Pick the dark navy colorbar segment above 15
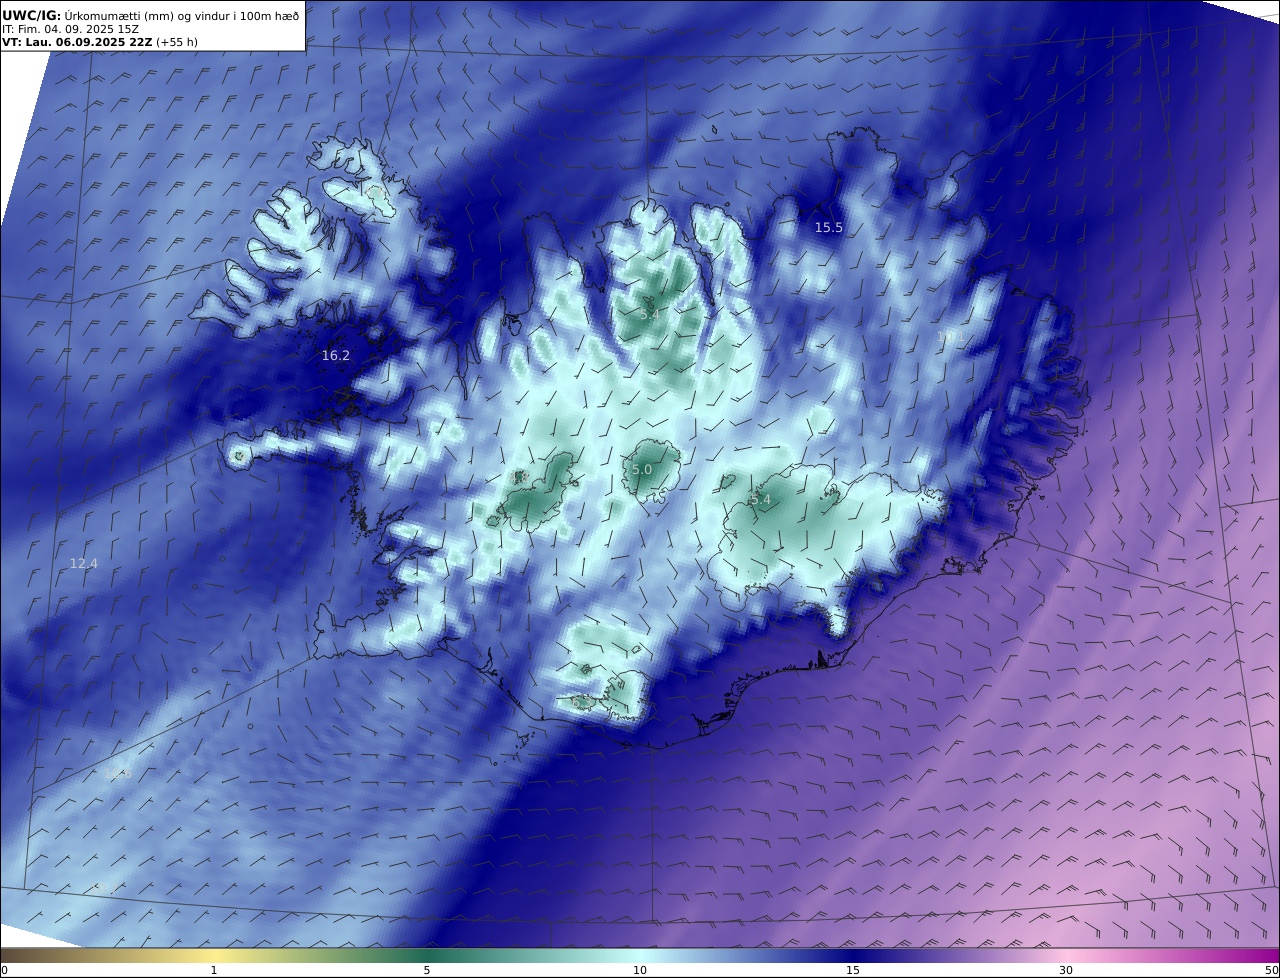Image resolution: width=1280 pixels, height=978 pixels. pos(853,955)
